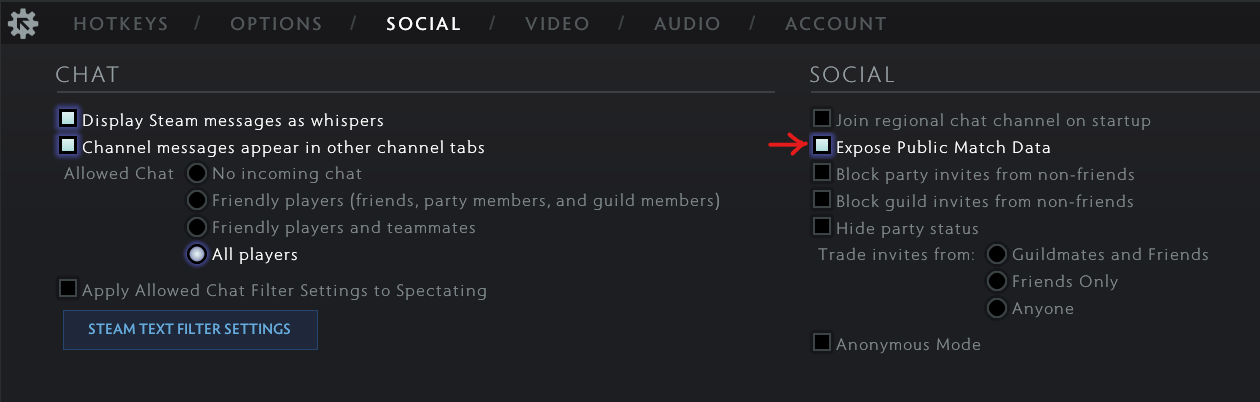Switch to the Options tab
The image size is (1260, 402).
[276, 24]
